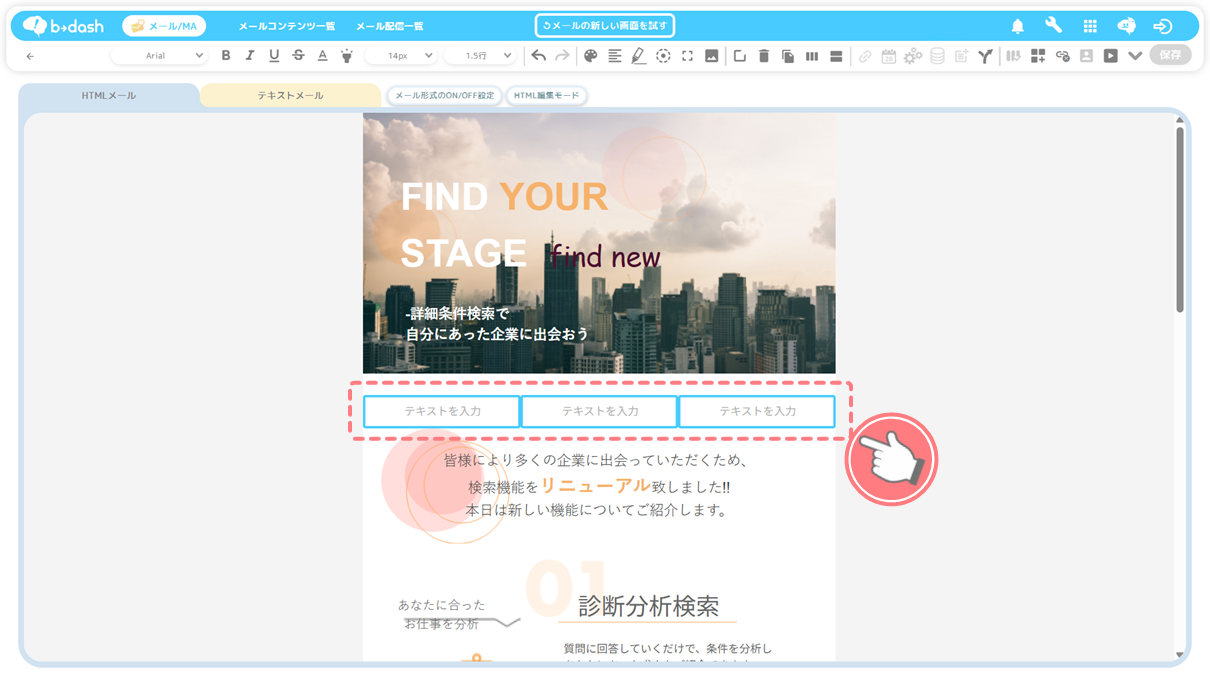Toggle bold text formatting

pyautogui.click(x=226, y=56)
